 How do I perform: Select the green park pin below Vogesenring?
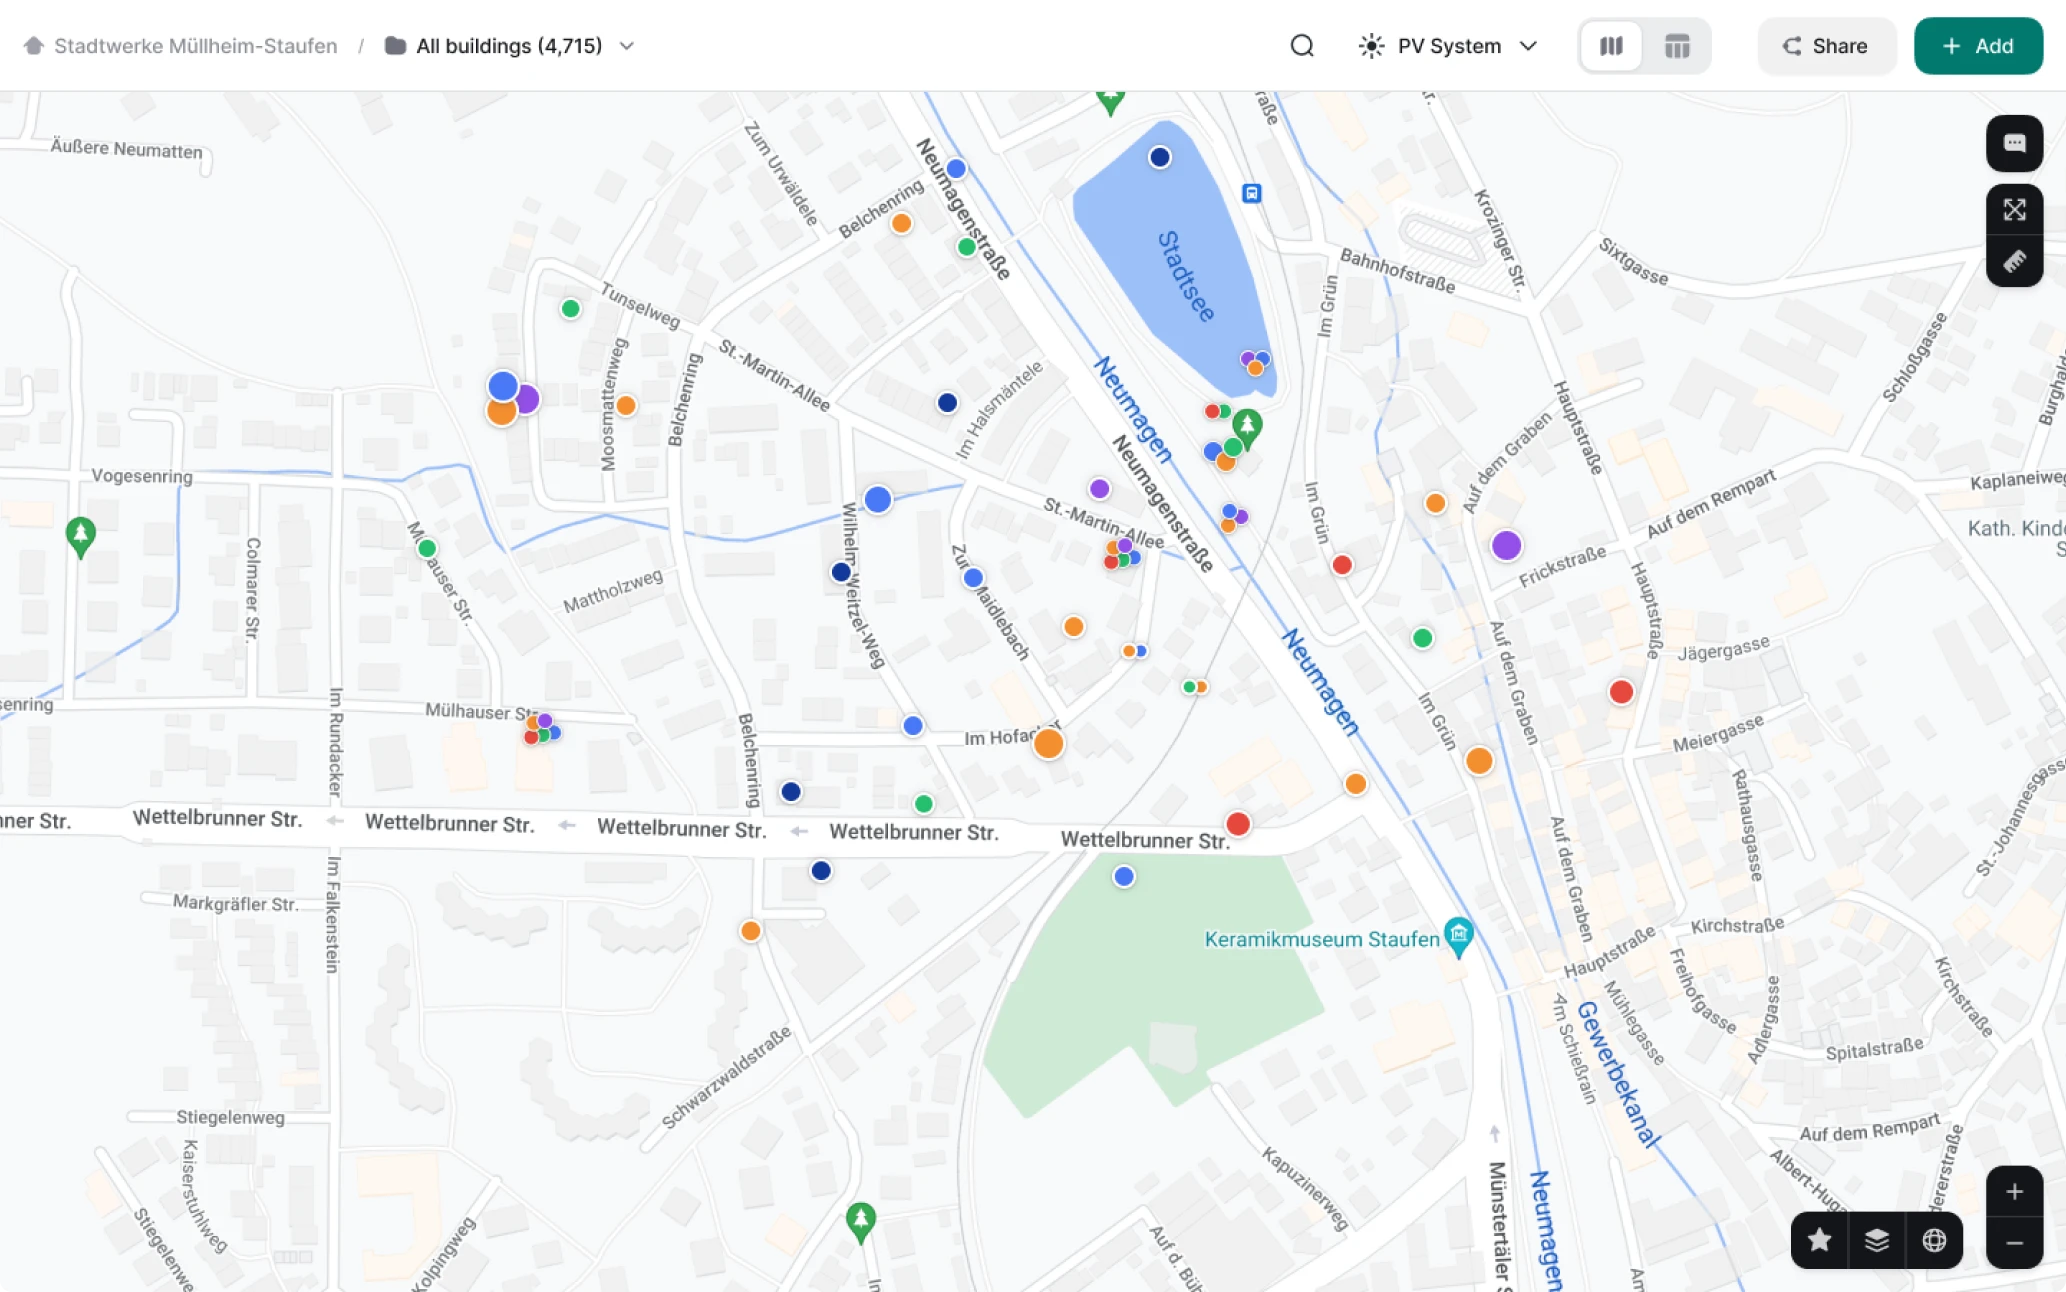(x=81, y=536)
